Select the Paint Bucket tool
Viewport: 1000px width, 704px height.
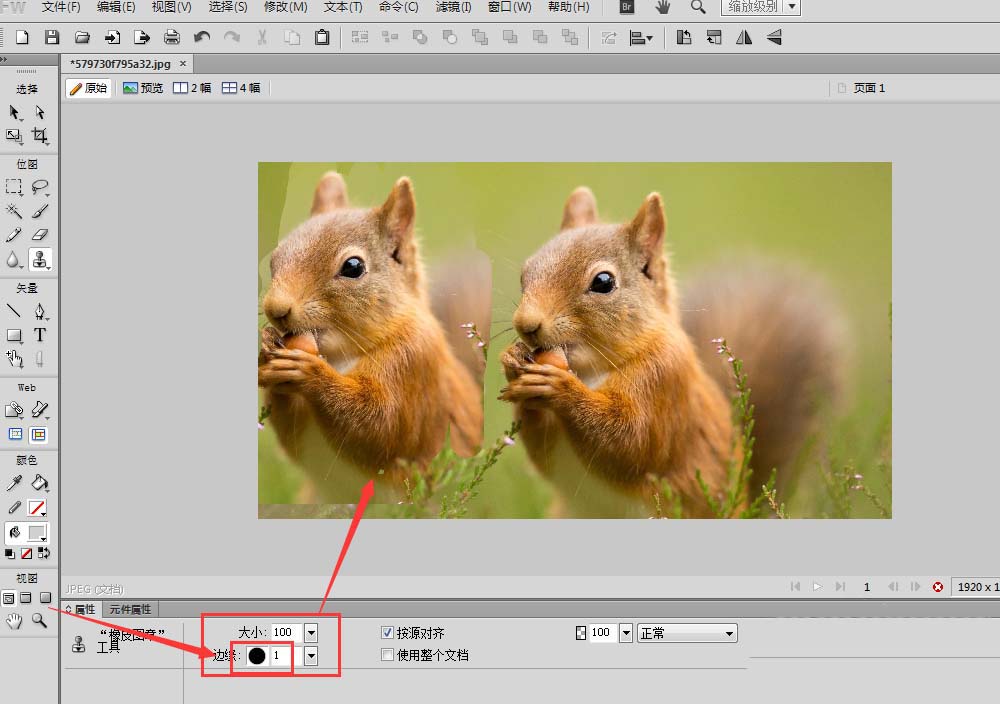40,483
